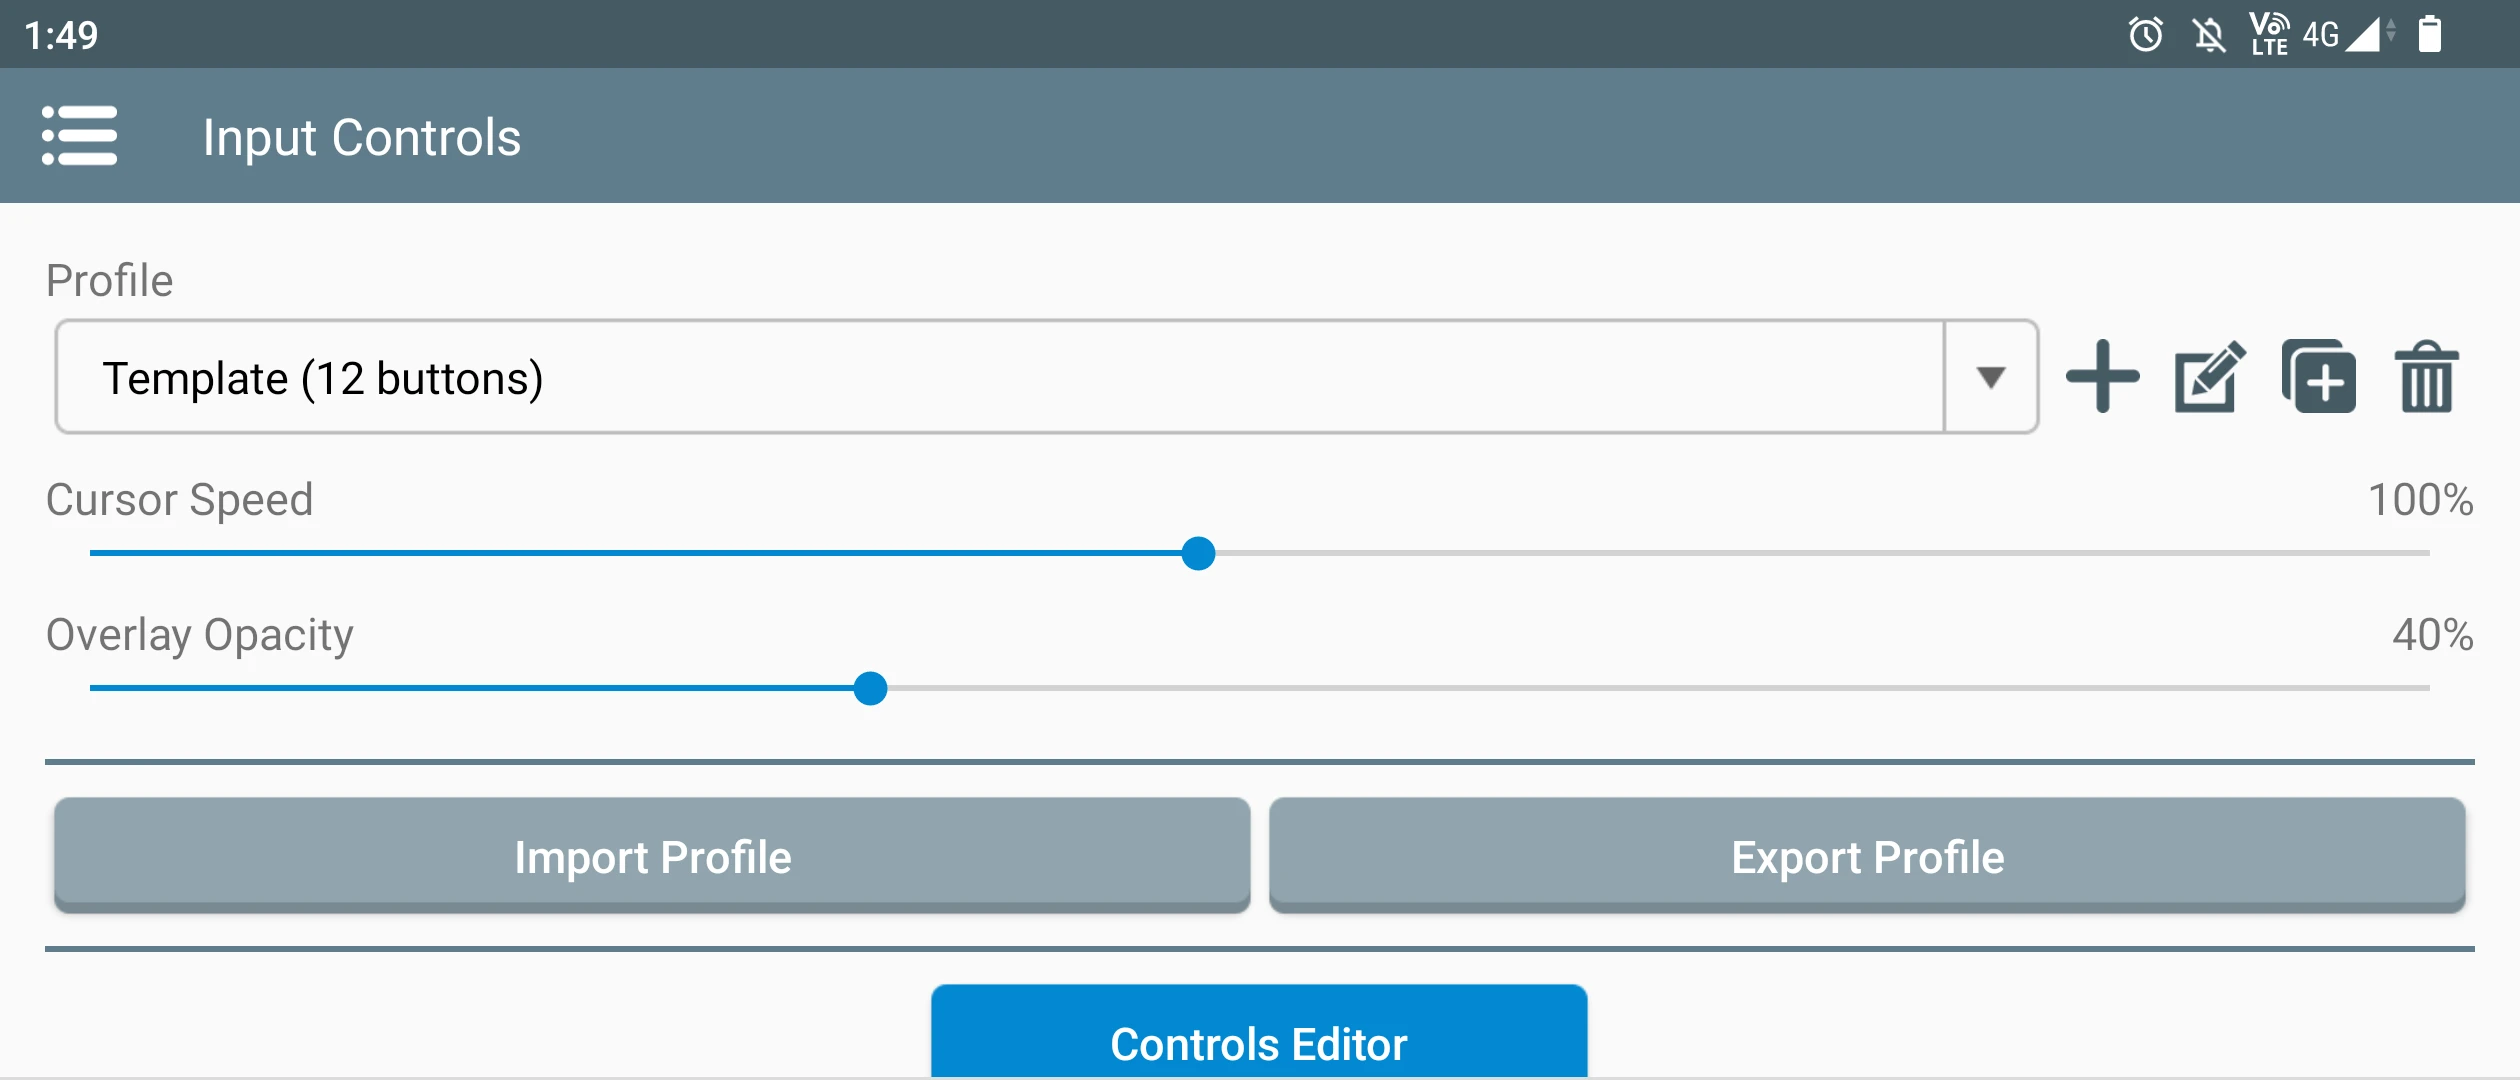
Task: Open the Template (12 buttons) profile selector
Action: [x=998, y=377]
